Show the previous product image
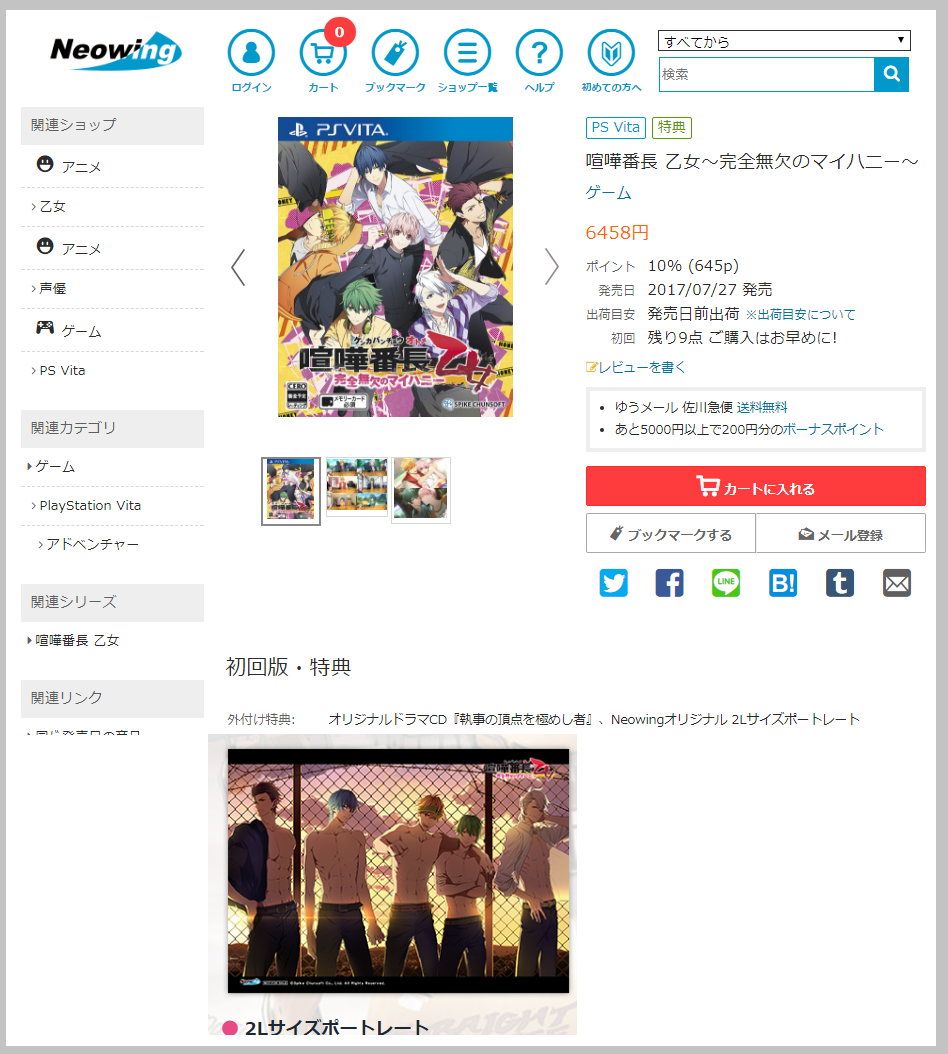Viewport: 948px width, 1054px height. coord(238,267)
